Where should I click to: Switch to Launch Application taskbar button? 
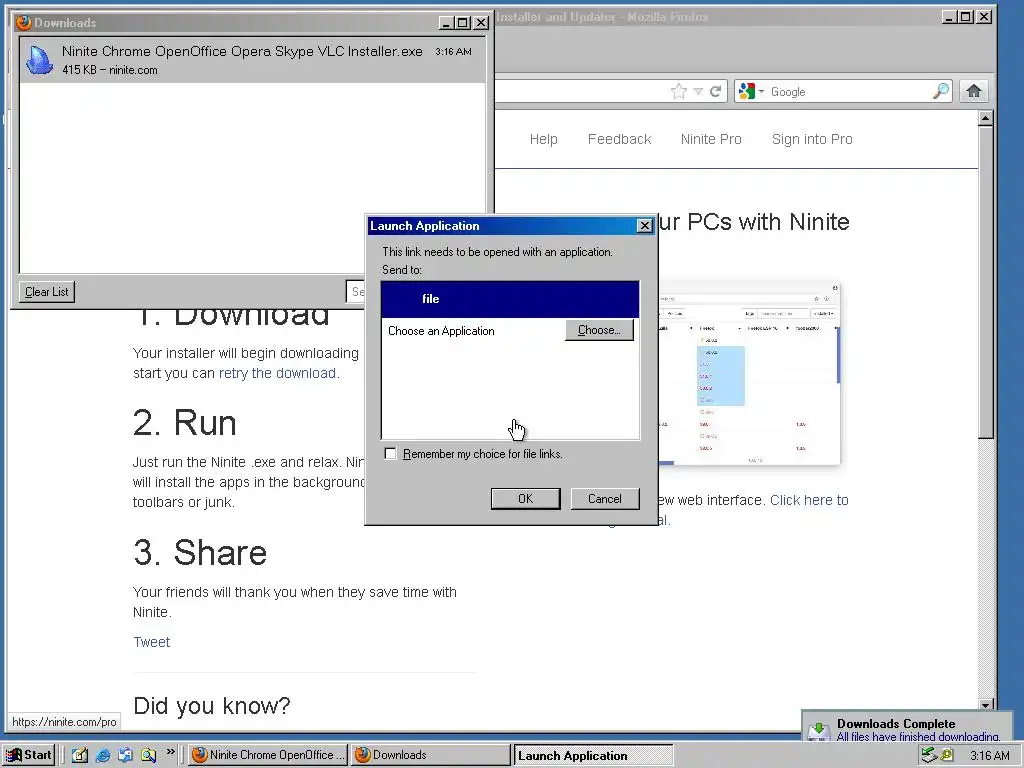click(x=593, y=755)
